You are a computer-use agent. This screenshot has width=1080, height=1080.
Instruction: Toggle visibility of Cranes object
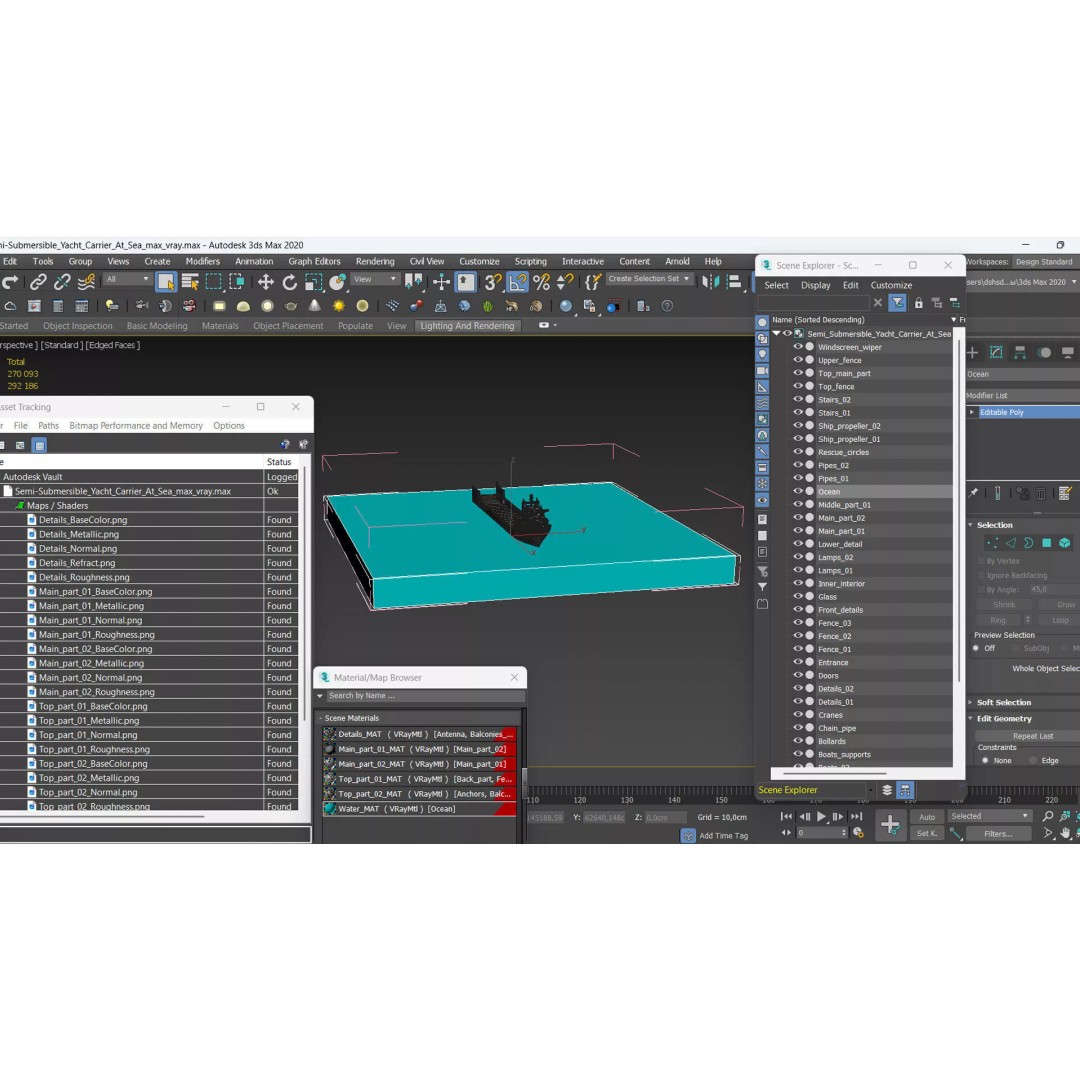(x=798, y=714)
